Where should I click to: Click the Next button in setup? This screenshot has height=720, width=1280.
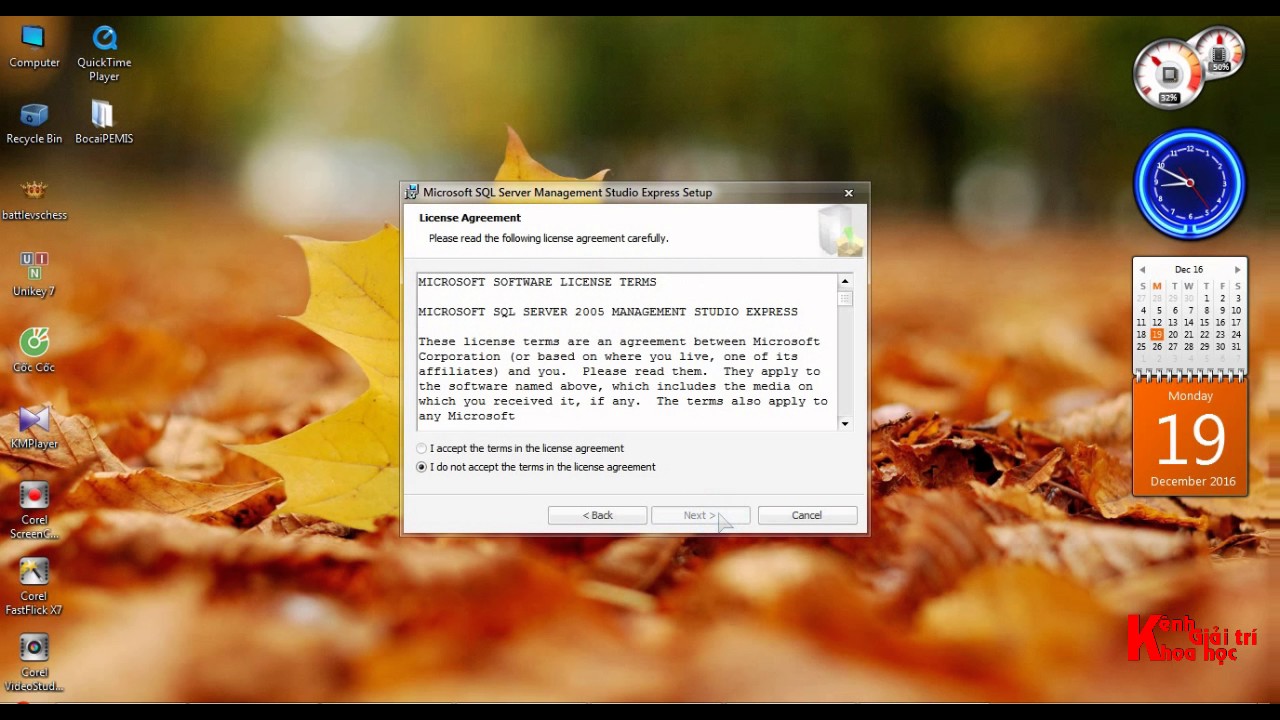coord(700,515)
